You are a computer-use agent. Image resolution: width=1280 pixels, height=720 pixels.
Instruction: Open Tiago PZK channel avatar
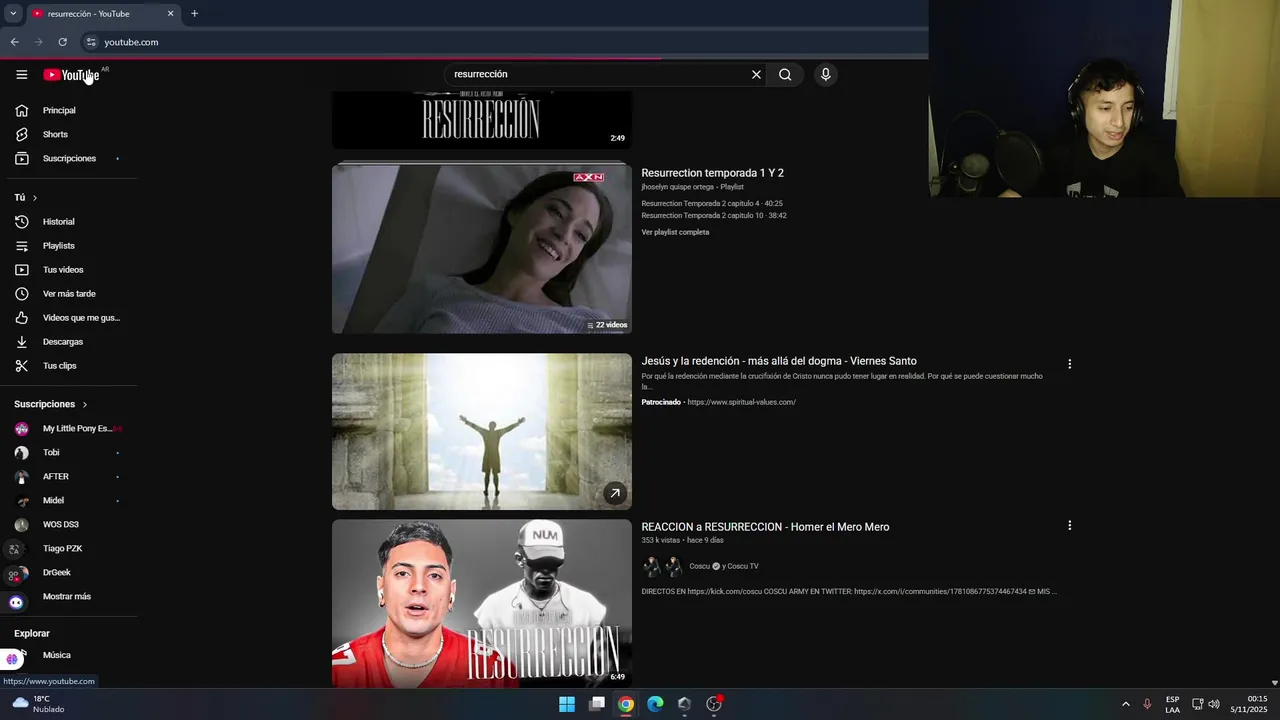[21, 548]
